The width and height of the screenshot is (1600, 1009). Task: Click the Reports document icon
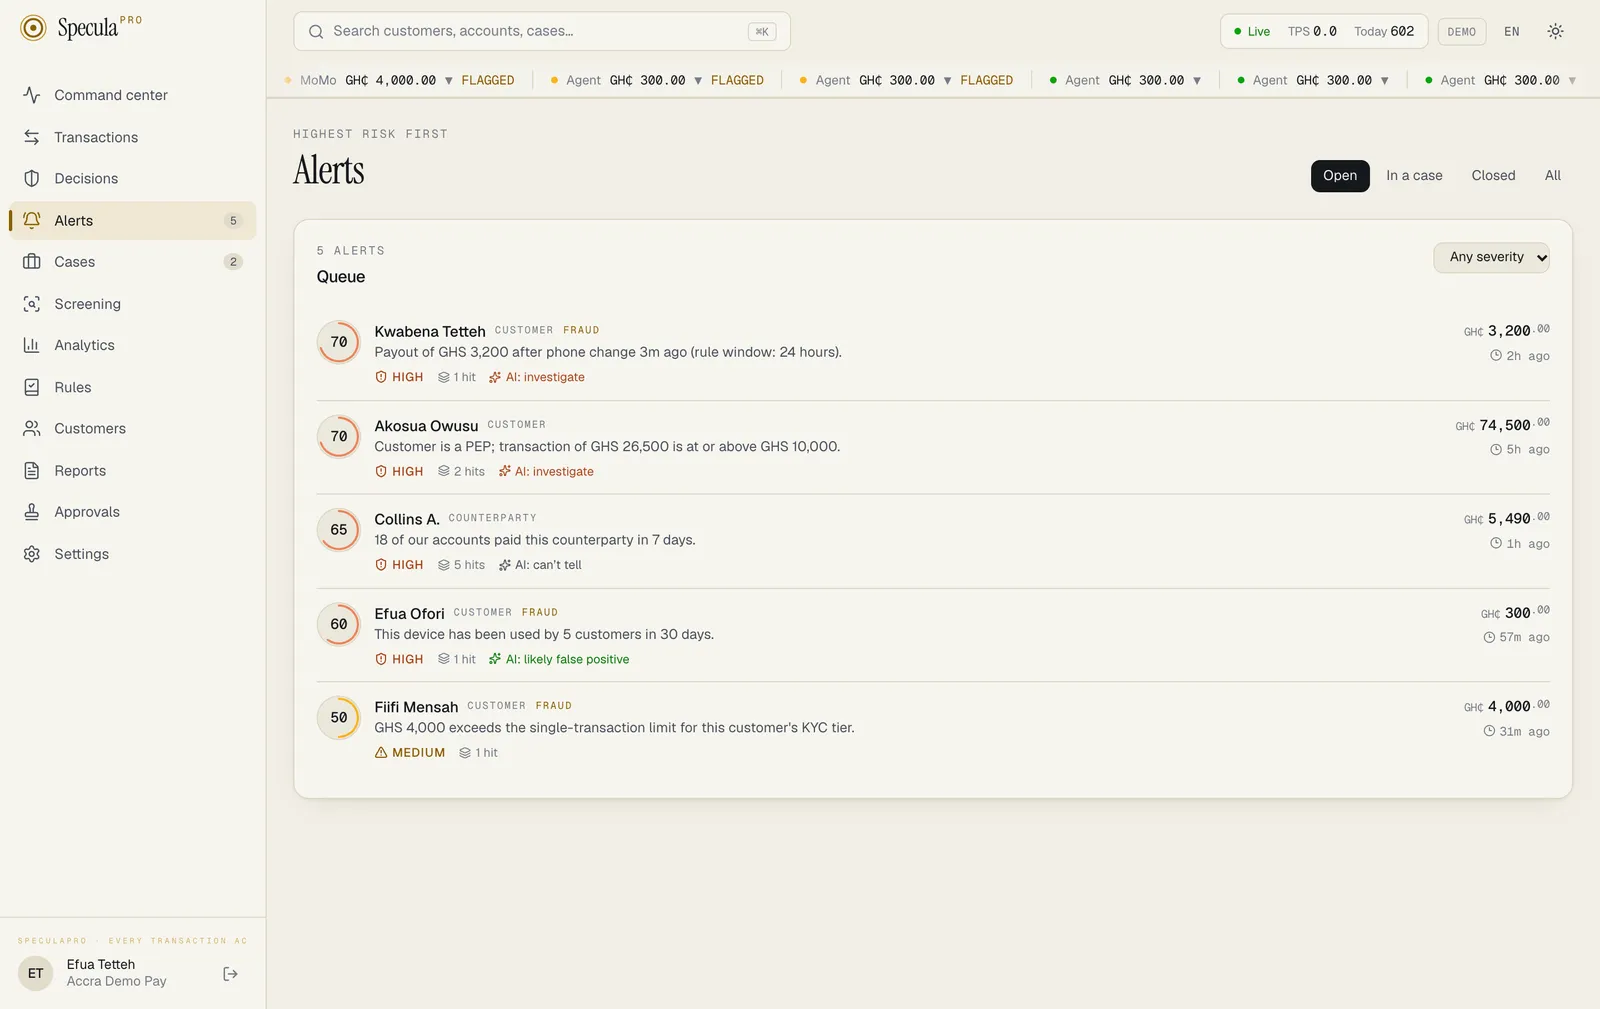(32, 470)
